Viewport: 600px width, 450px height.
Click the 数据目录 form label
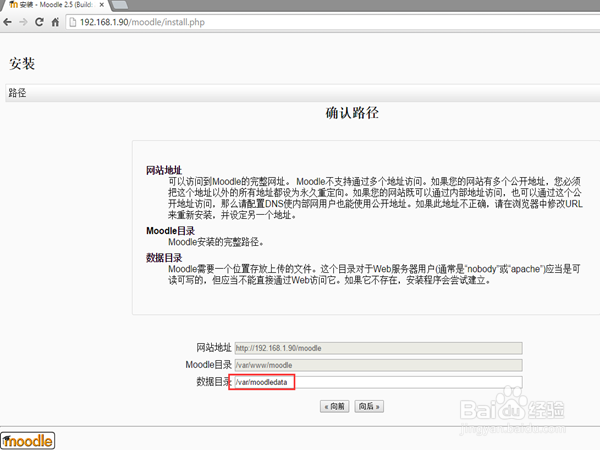tap(213, 382)
